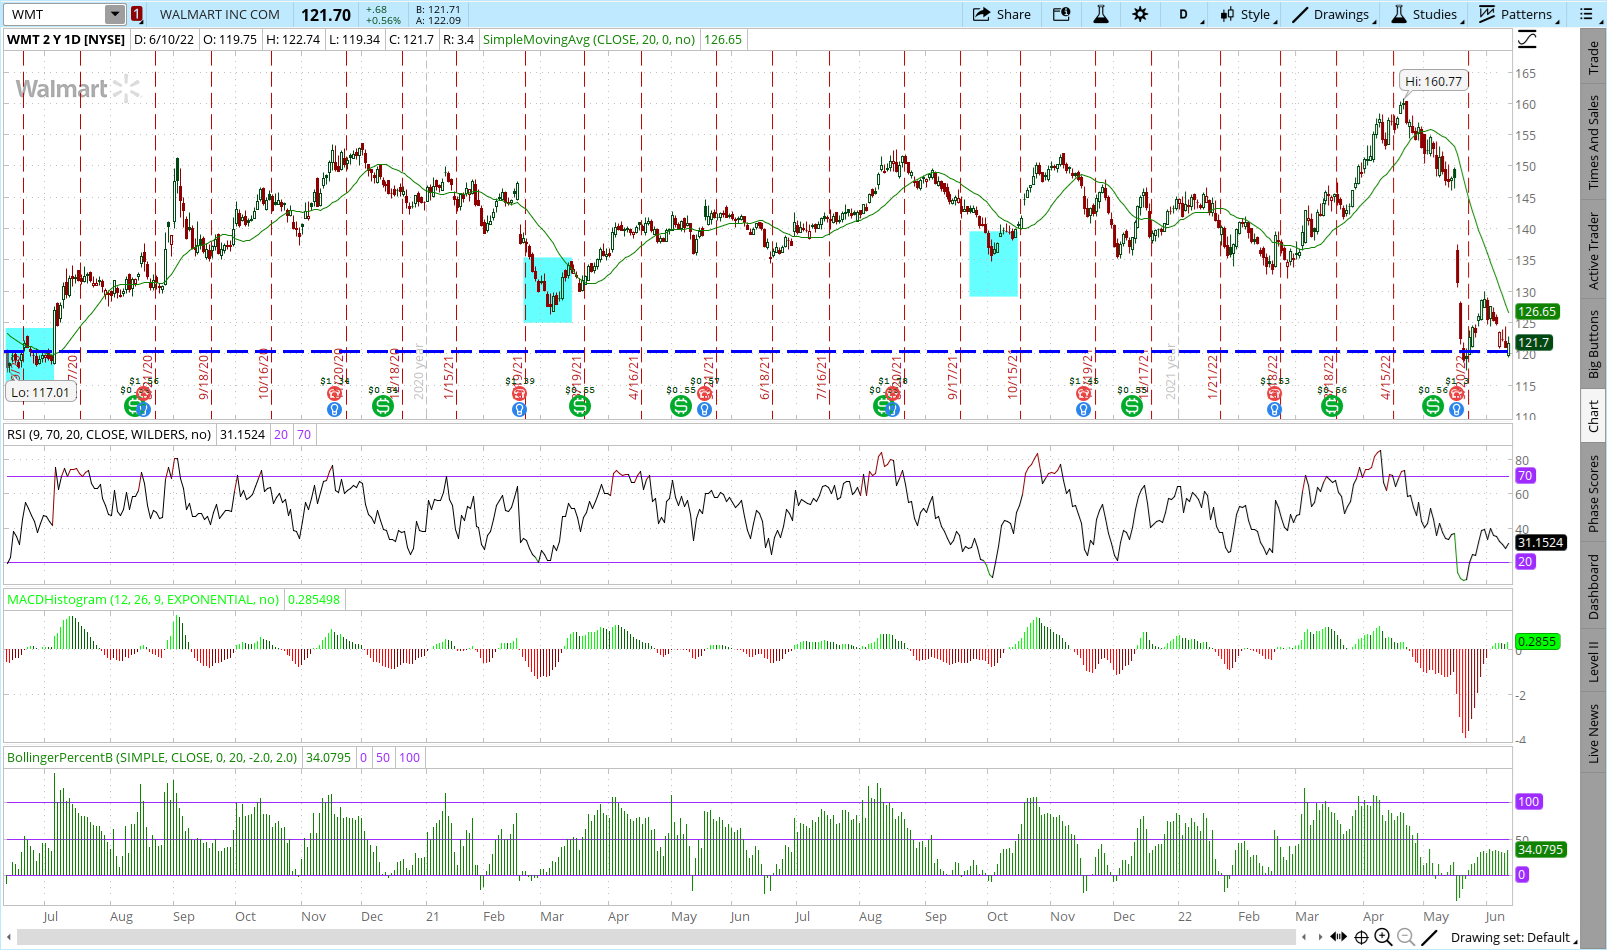Click the green dividend marker near March 2021
The width and height of the screenshot is (1607, 950).
(580, 406)
